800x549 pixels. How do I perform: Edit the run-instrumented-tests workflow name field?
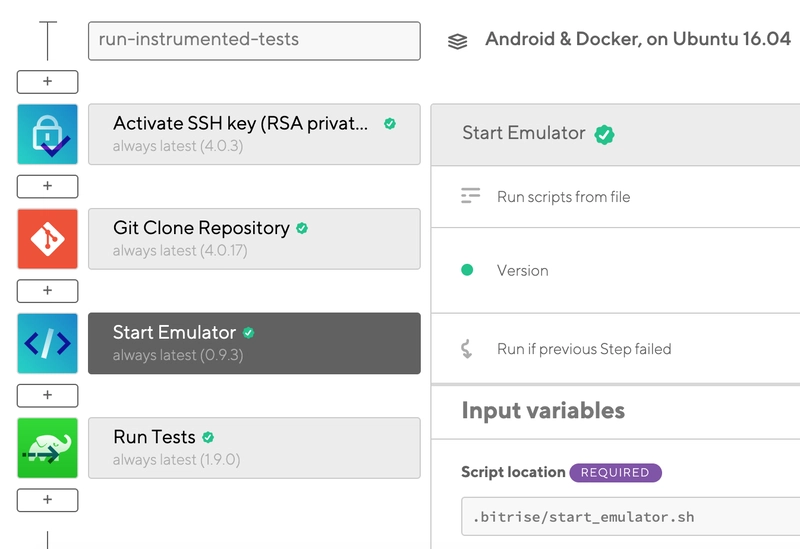[254, 41]
